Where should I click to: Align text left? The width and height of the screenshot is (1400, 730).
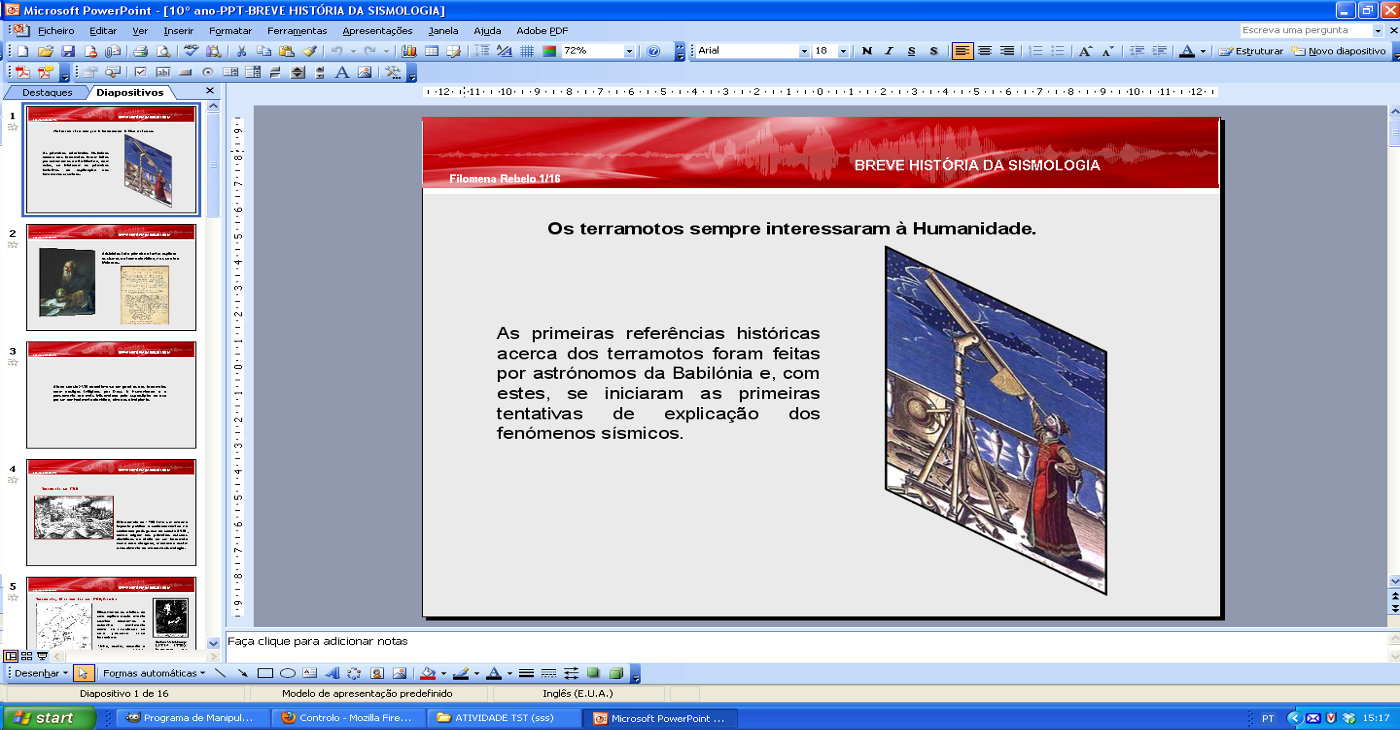[963, 51]
